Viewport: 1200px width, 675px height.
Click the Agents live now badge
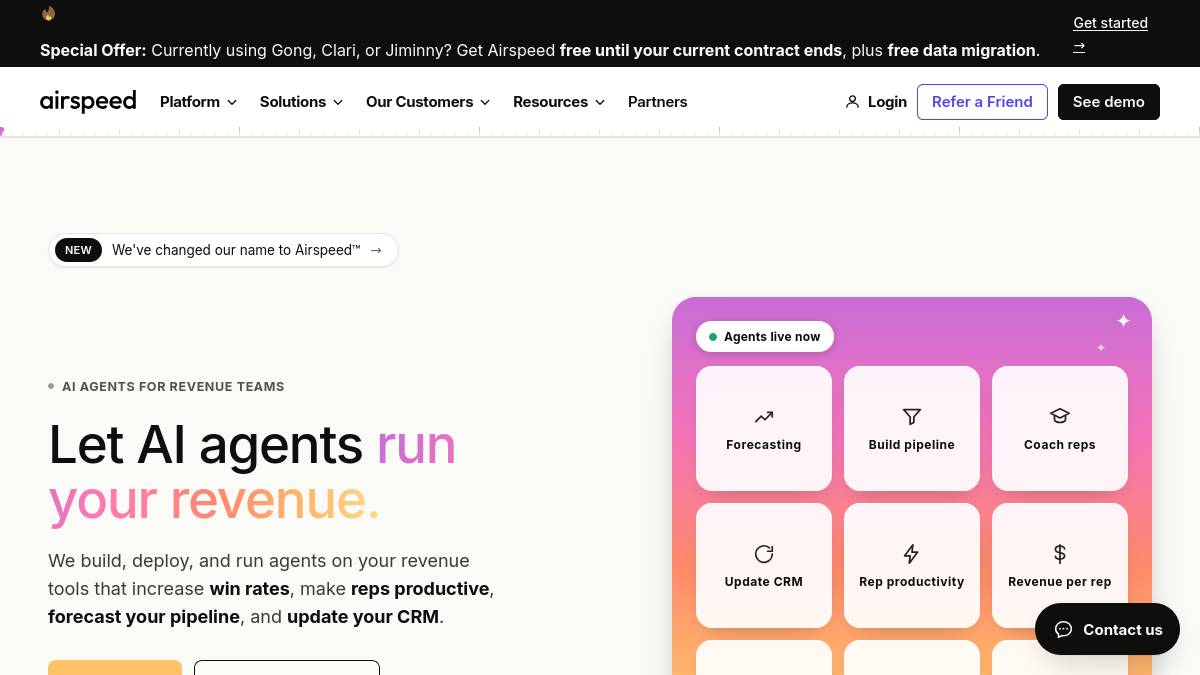[x=765, y=337]
